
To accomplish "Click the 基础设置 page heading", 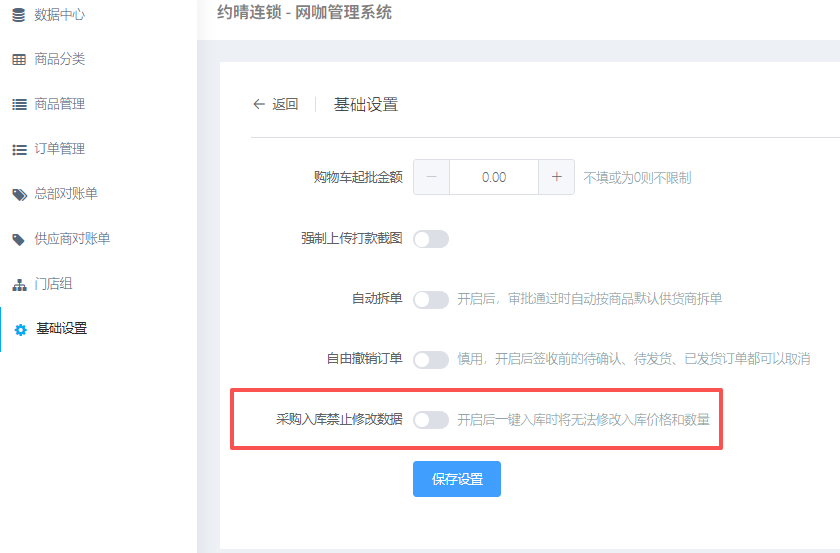I will tap(366, 104).
